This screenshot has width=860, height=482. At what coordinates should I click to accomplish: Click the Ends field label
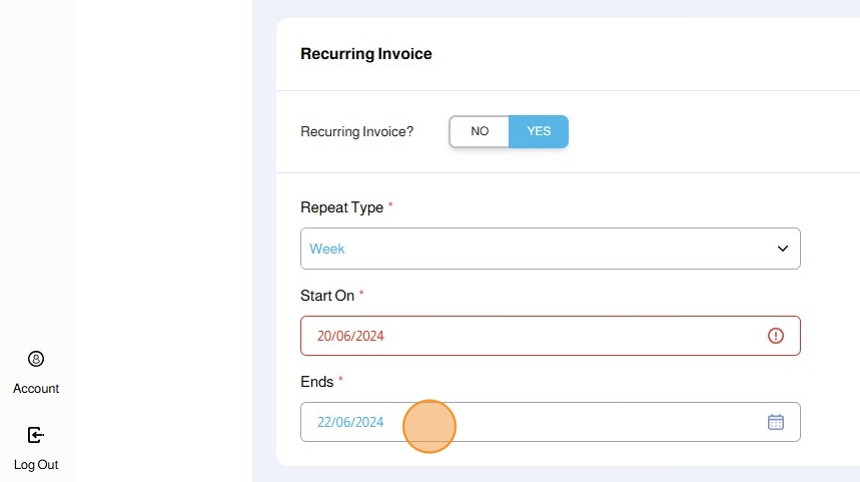pyautogui.click(x=316, y=381)
